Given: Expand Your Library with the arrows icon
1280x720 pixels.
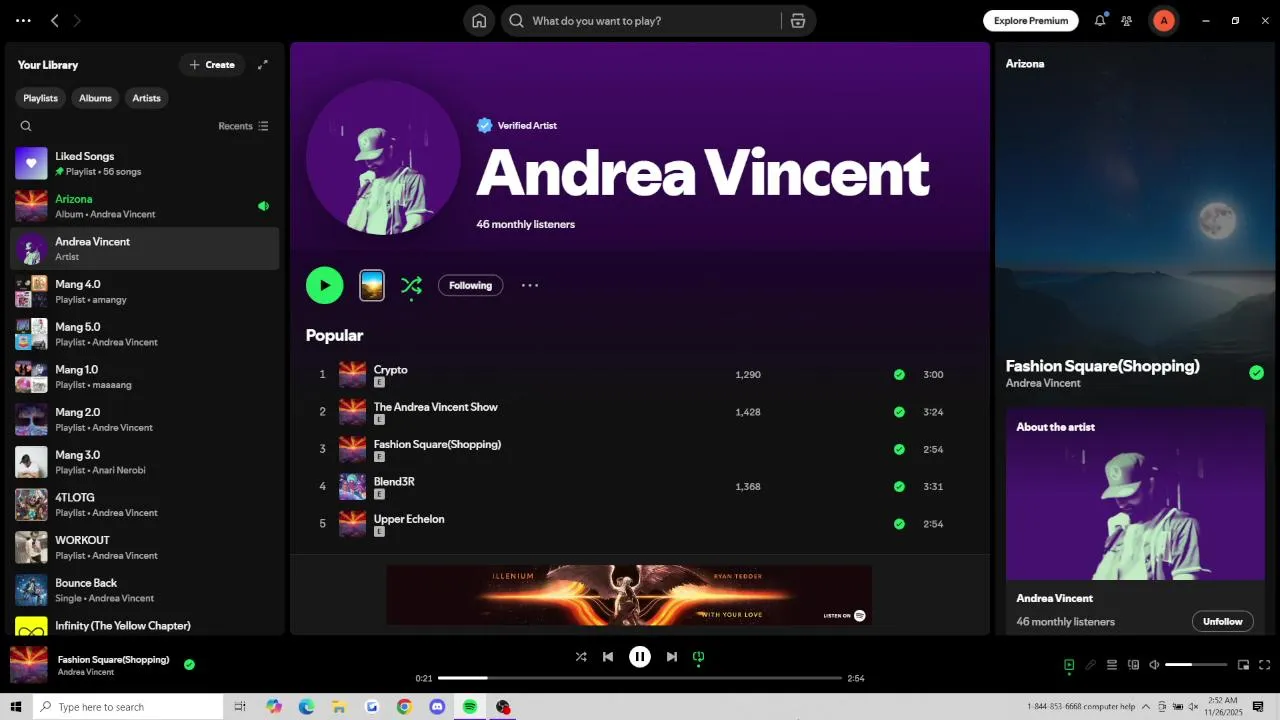Looking at the screenshot, I should [x=263, y=65].
